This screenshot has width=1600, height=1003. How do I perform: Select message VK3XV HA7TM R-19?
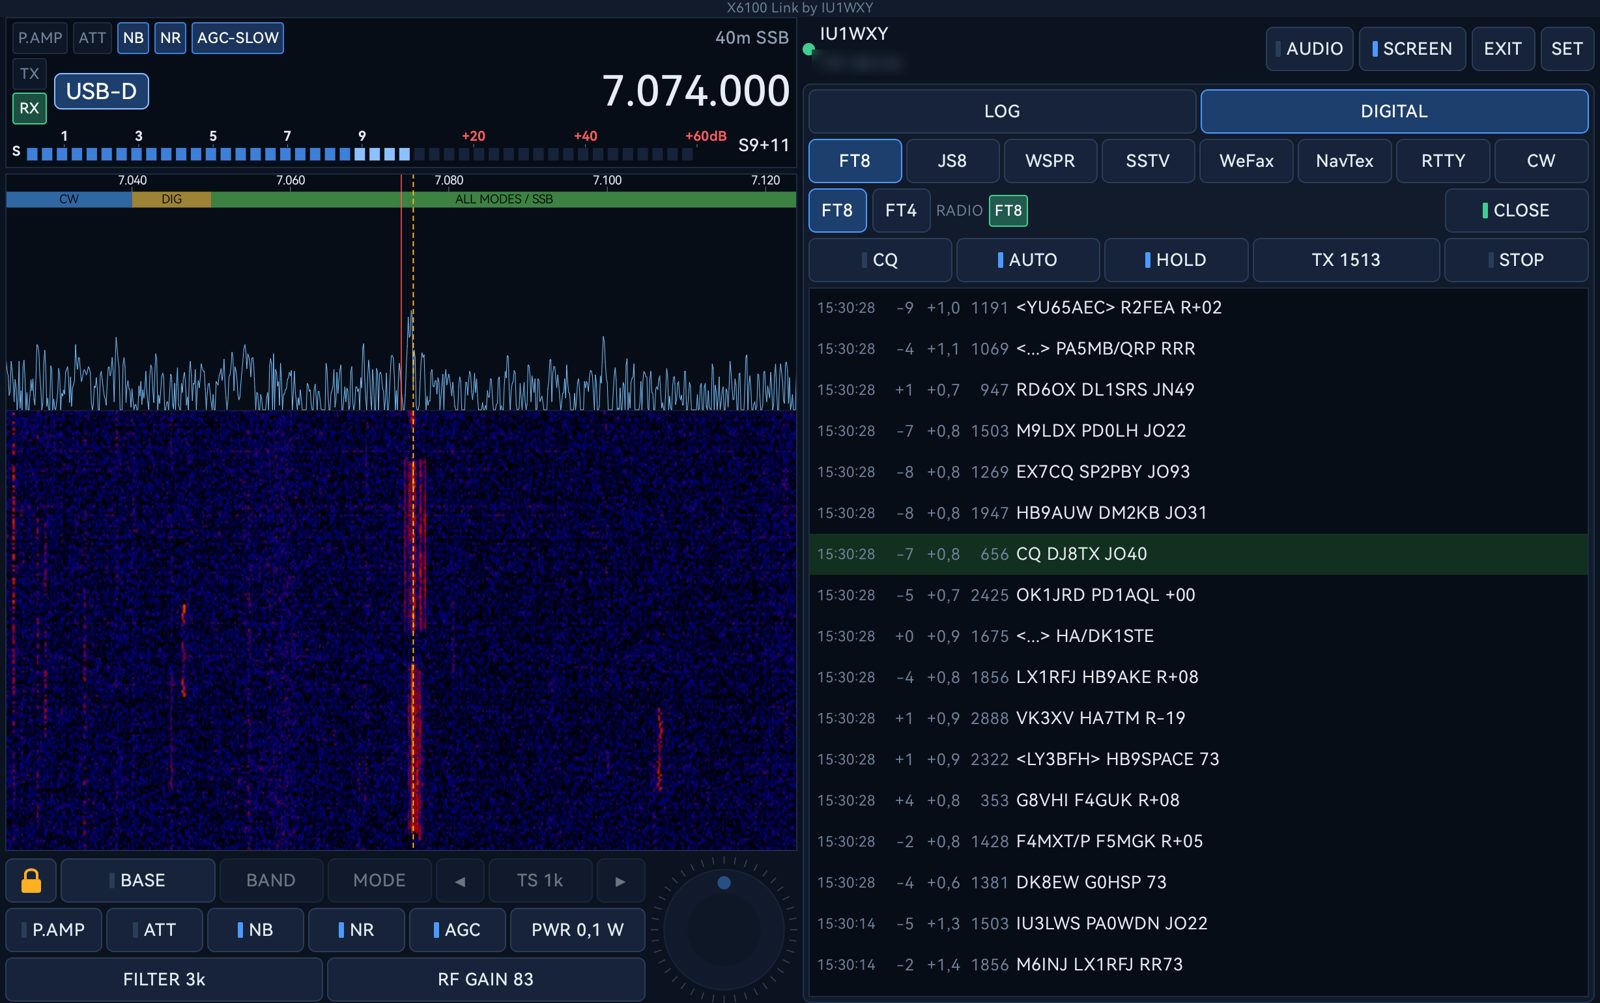1198,718
